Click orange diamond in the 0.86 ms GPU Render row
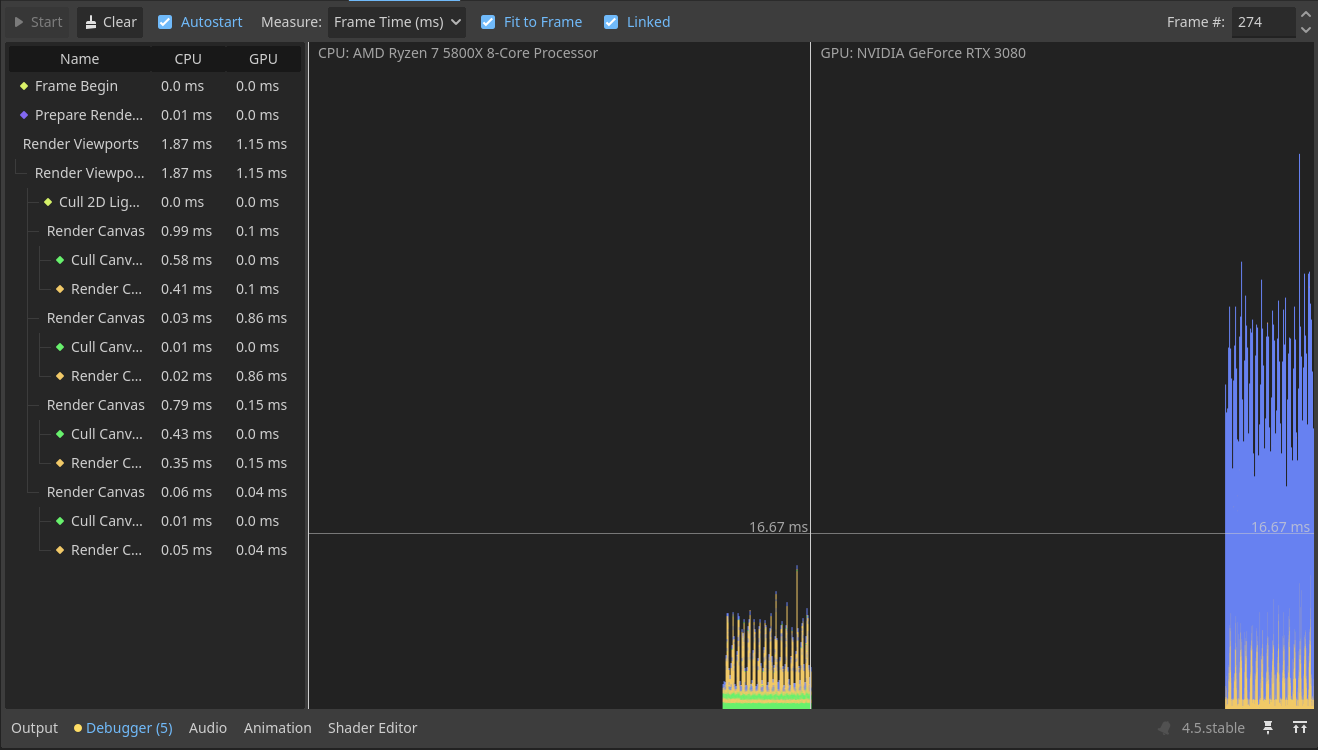This screenshot has height=750, width=1318. tap(60, 376)
